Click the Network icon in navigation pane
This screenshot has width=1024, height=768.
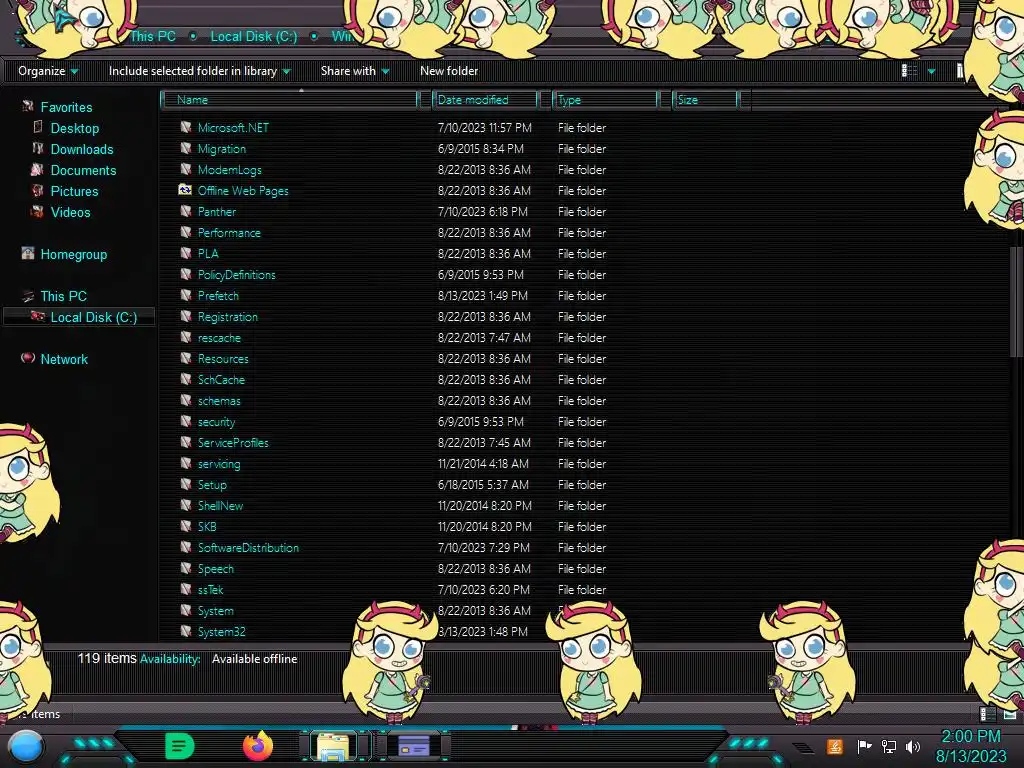(27, 358)
